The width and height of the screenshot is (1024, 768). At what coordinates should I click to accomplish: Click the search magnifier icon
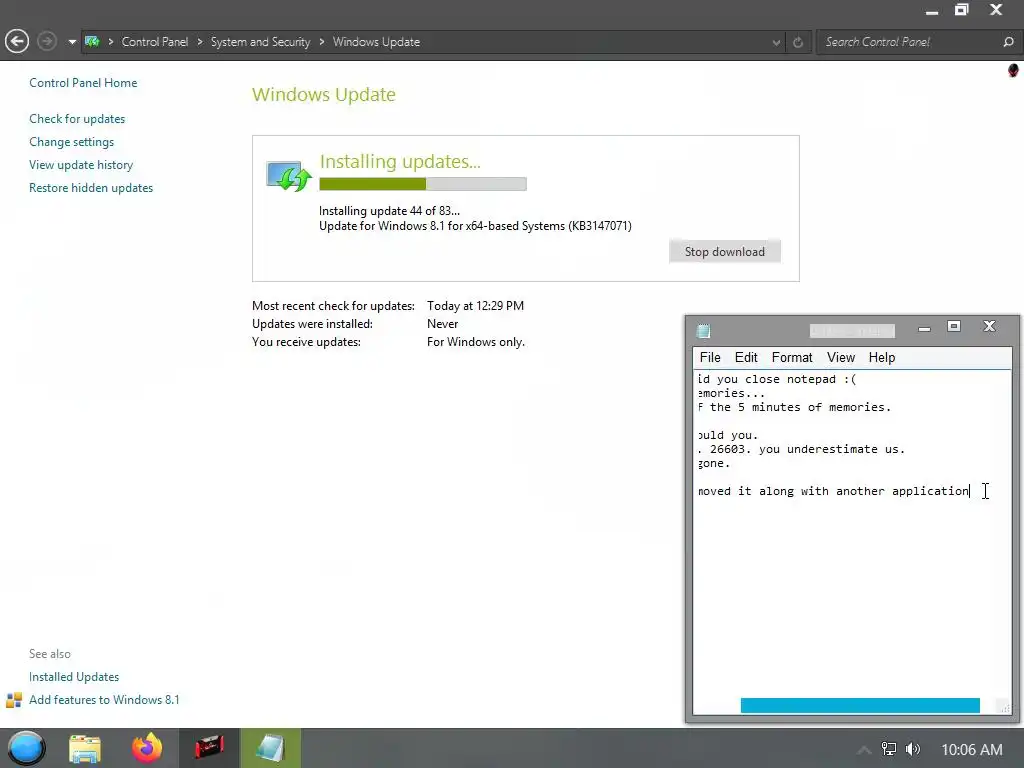1008,42
